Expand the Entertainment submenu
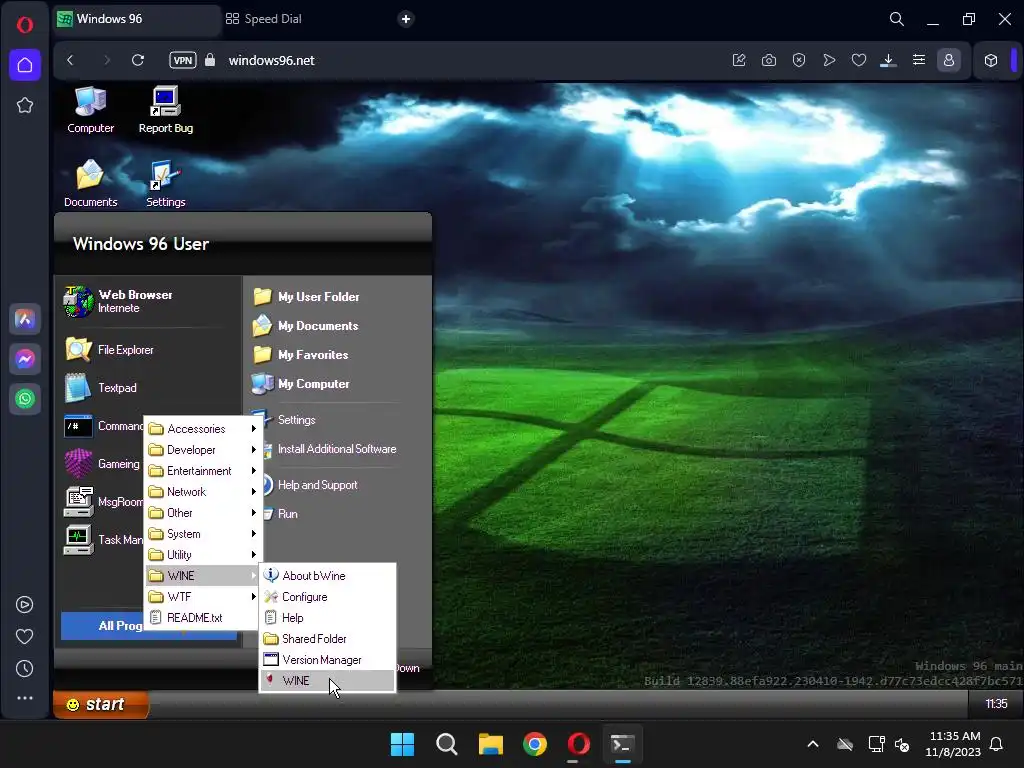The image size is (1024, 768). pyautogui.click(x=203, y=471)
